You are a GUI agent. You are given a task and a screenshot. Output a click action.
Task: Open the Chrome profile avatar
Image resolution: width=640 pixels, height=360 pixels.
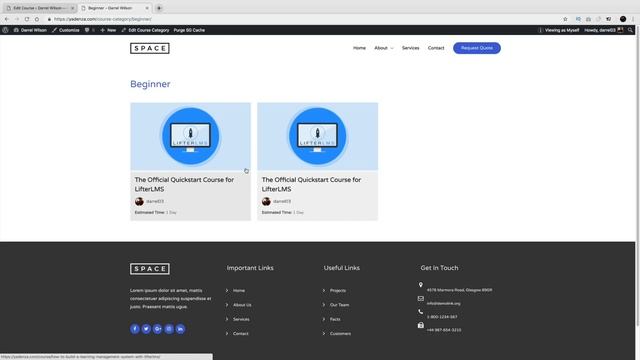pyautogui.click(x=623, y=19)
